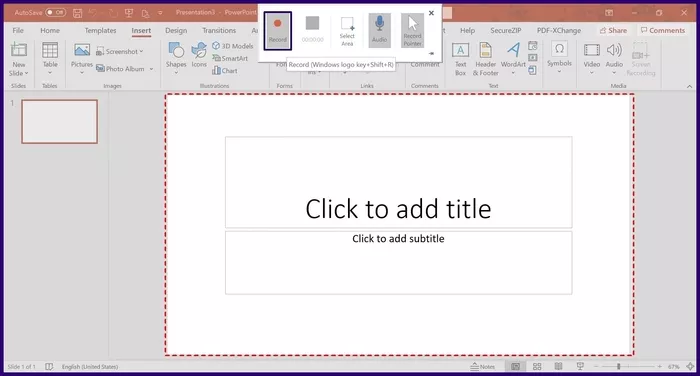
Task: Insert a Chart
Action: 225,71
